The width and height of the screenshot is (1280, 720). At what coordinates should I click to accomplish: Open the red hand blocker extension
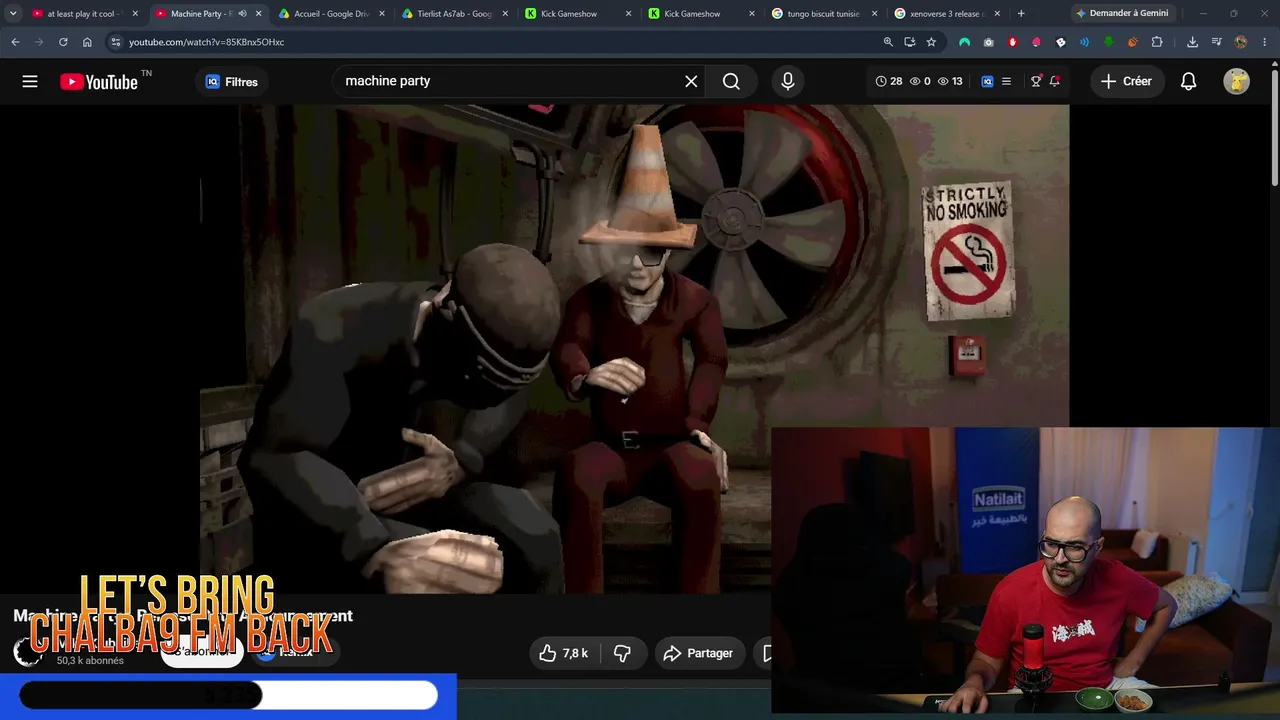[x=1012, y=42]
